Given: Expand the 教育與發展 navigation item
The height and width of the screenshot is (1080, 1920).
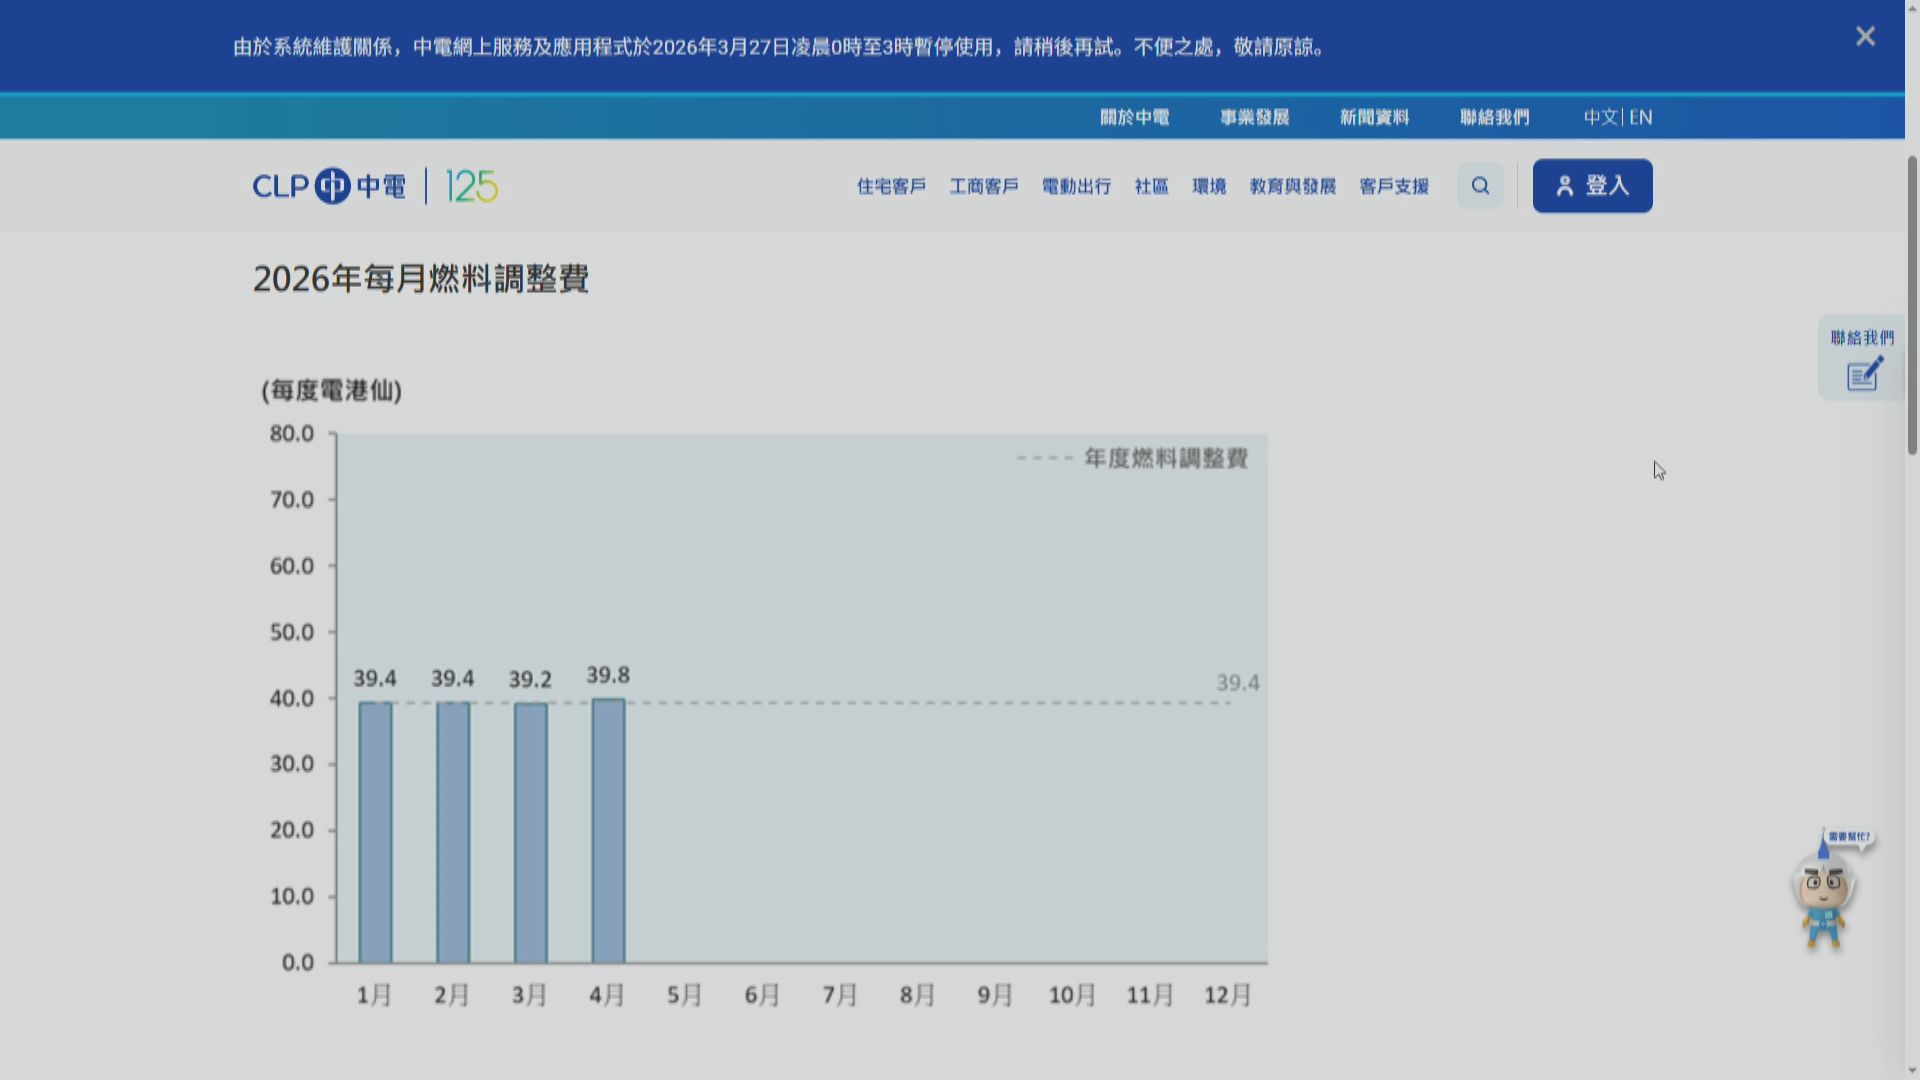Looking at the screenshot, I should coord(1292,186).
